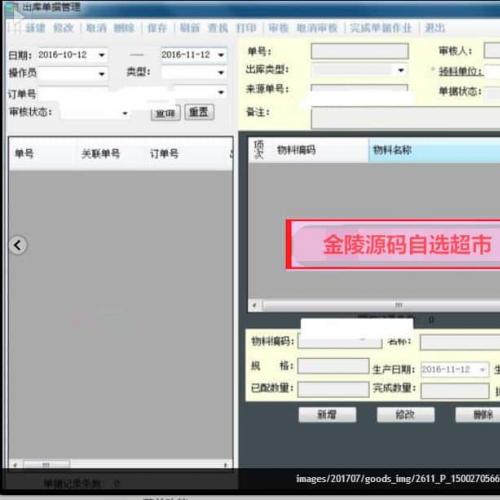Viewport: 500px width, 500px height.
Task: Click 取消 in the toolbar
Action: point(96,28)
